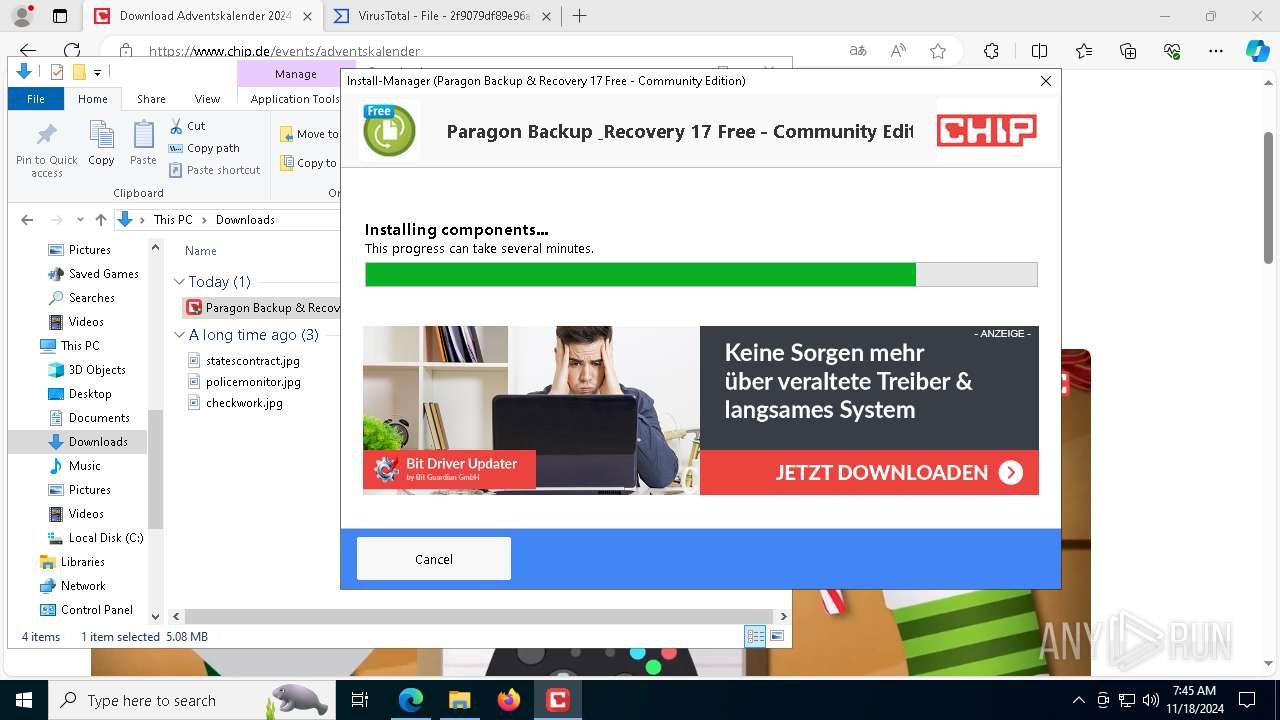Click Cut in Clipboard group
Screen dimensions: 1280x720
(x=187, y=126)
